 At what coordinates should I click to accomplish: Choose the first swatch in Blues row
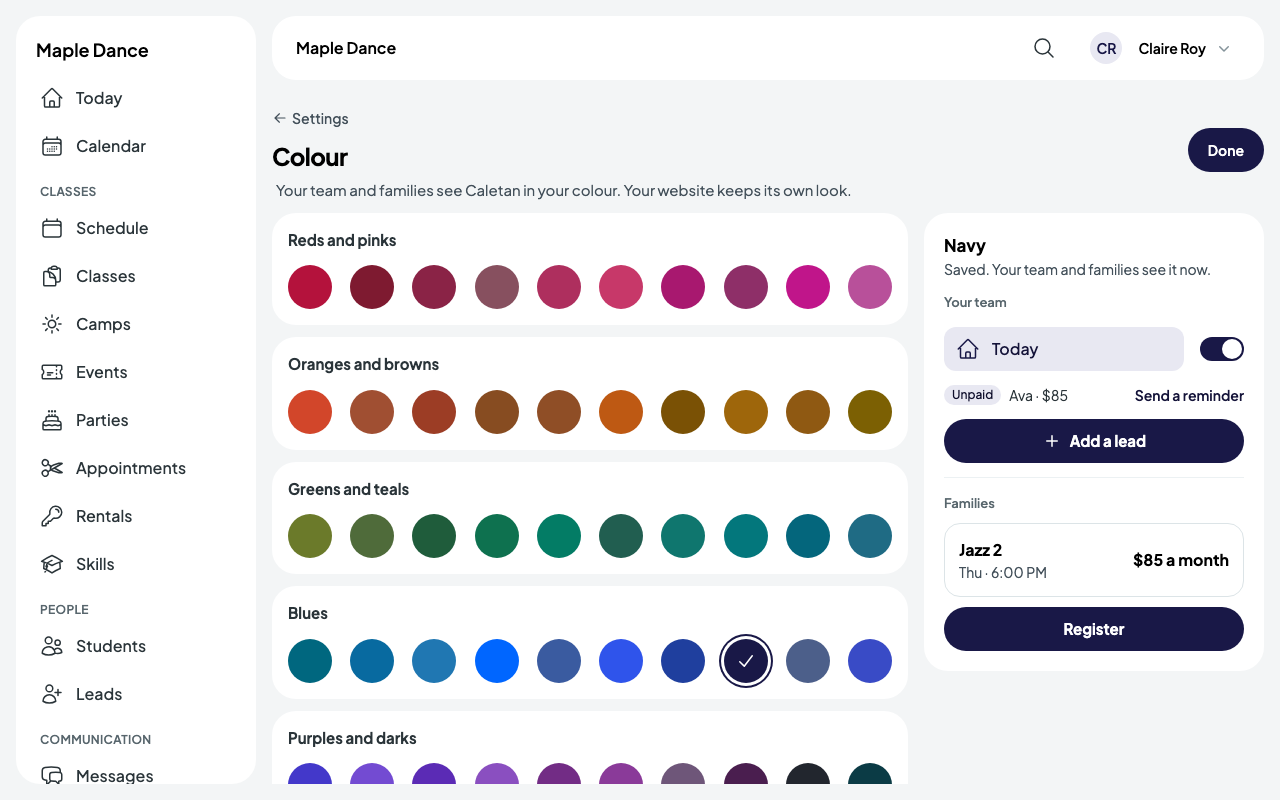[x=310, y=661]
